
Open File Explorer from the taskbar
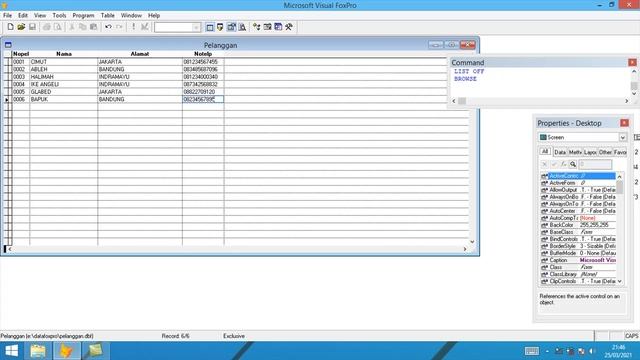(x=38, y=351)
